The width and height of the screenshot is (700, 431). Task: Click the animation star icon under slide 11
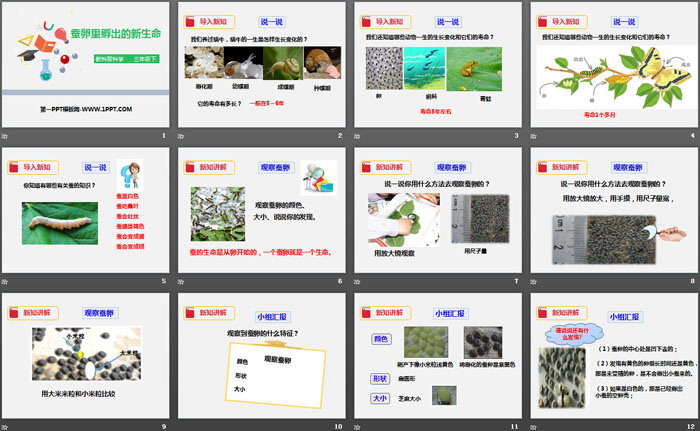click(x=357, y=427)
